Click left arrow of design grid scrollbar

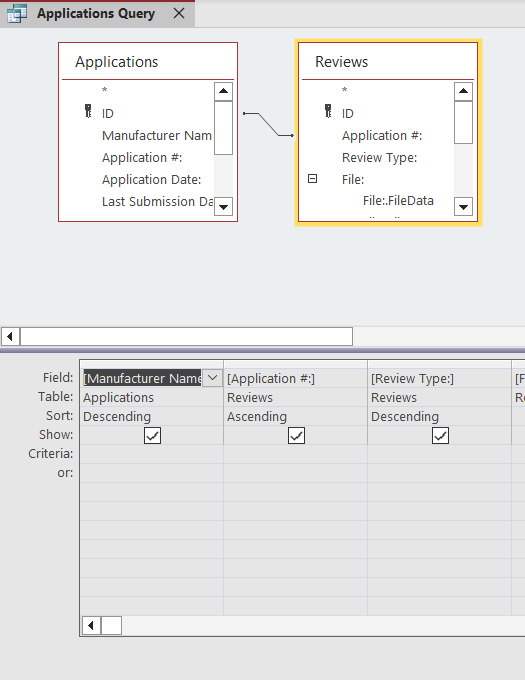[91, 625]
